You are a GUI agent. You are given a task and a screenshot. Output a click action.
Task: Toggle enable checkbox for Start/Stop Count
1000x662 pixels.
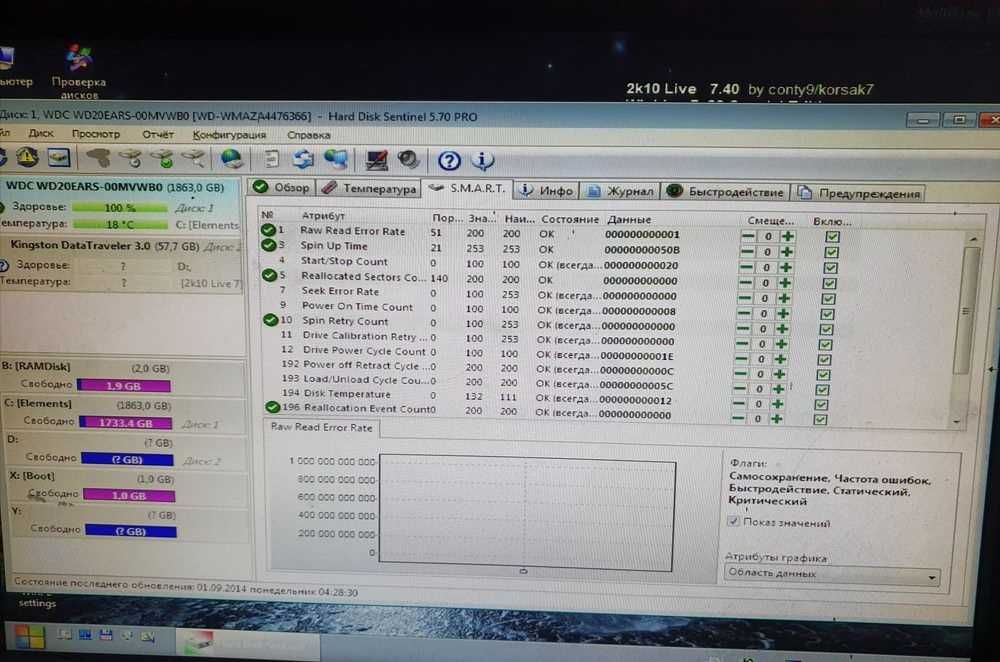point(830,268)
